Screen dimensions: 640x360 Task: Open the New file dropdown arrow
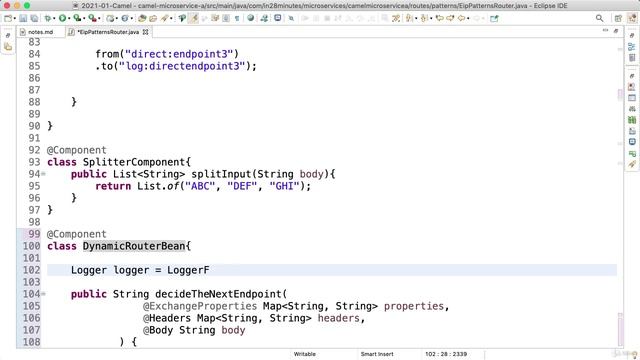(14, 18)
